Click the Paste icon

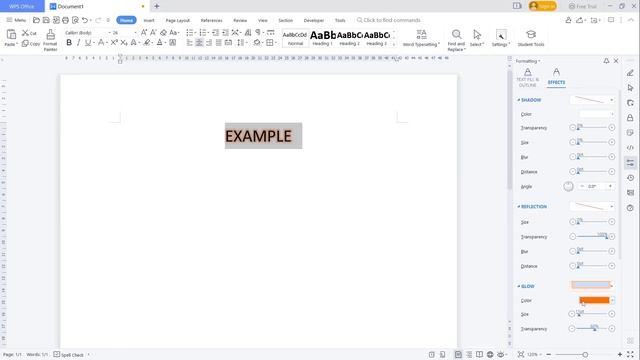(11, 34)
